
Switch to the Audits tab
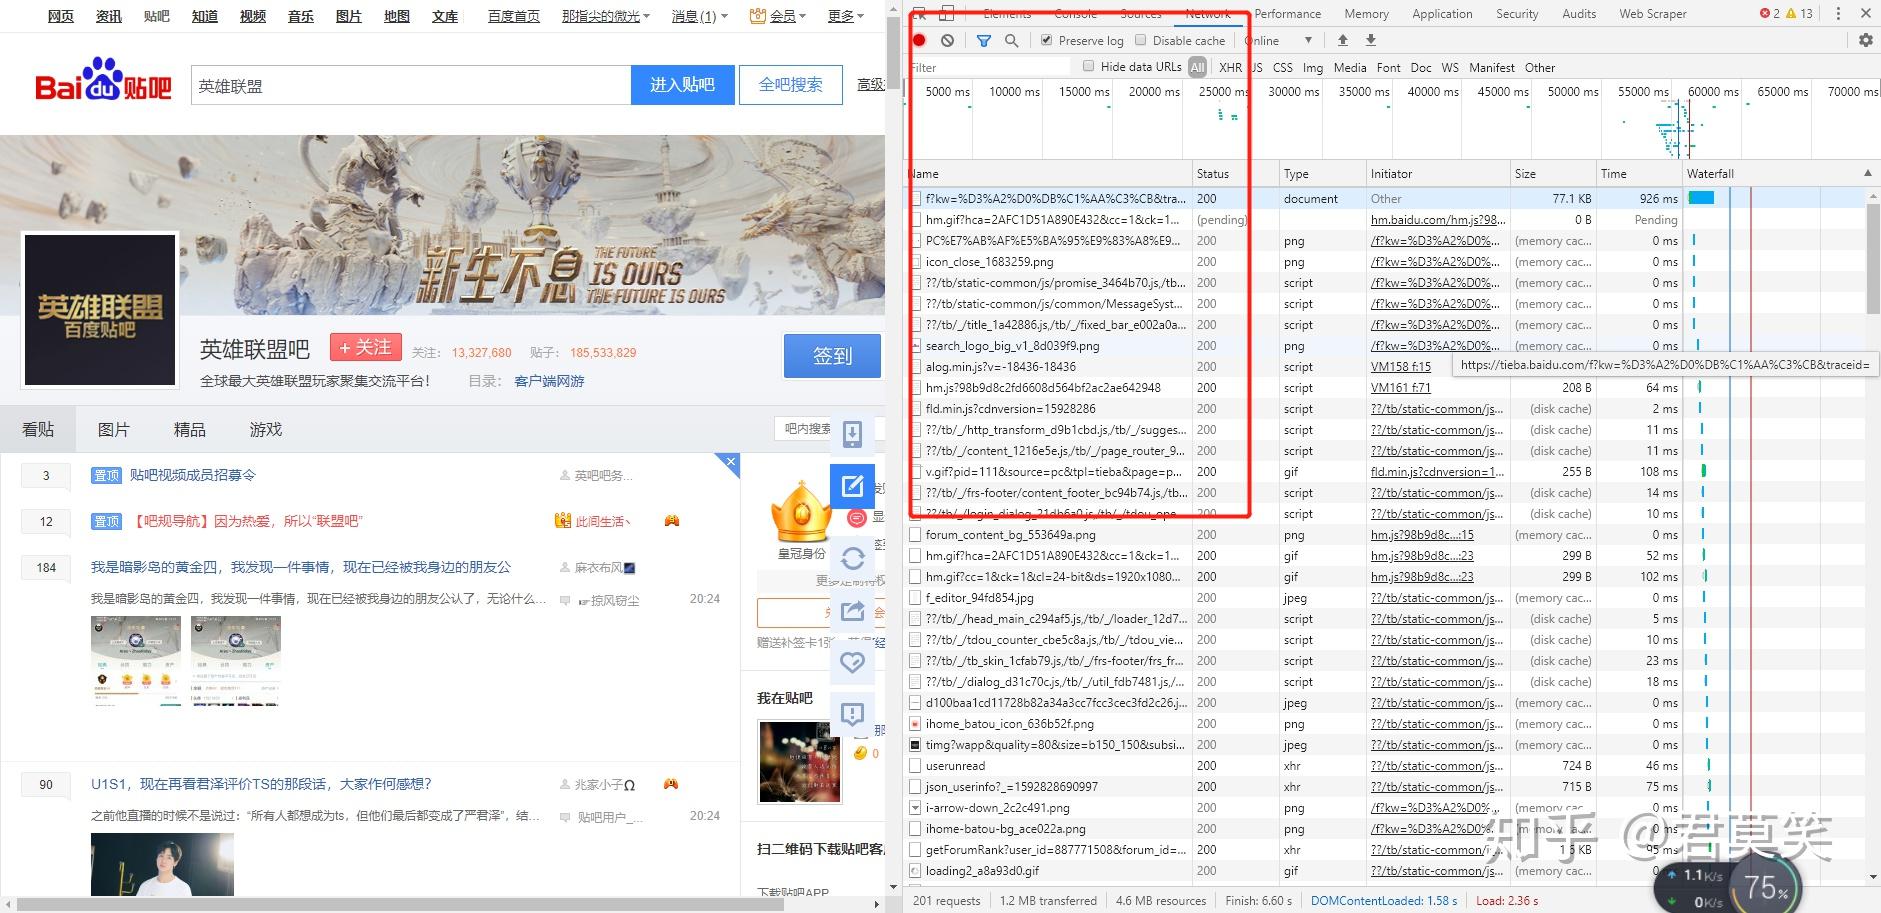(x=1579, y=14)
